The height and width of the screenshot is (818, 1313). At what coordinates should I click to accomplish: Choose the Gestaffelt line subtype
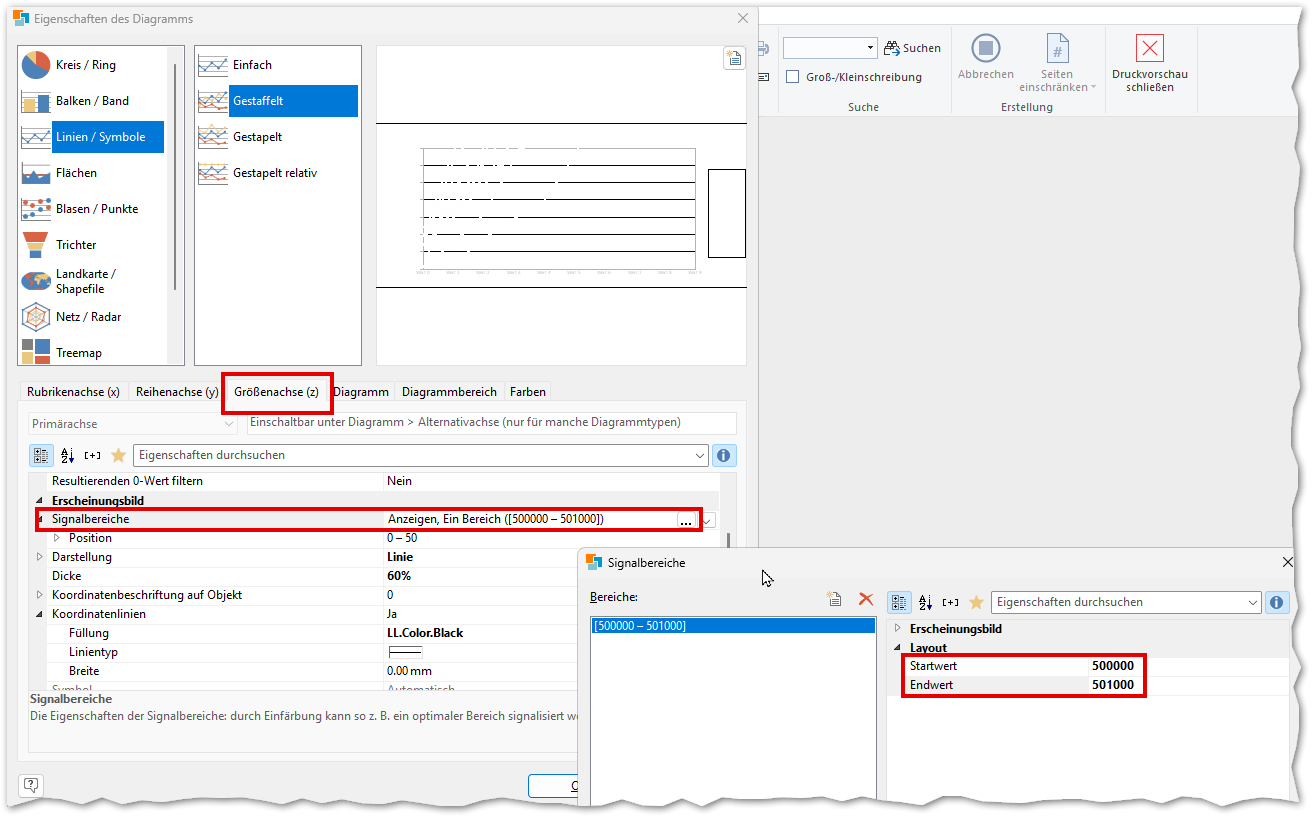(x=277, y=101)
